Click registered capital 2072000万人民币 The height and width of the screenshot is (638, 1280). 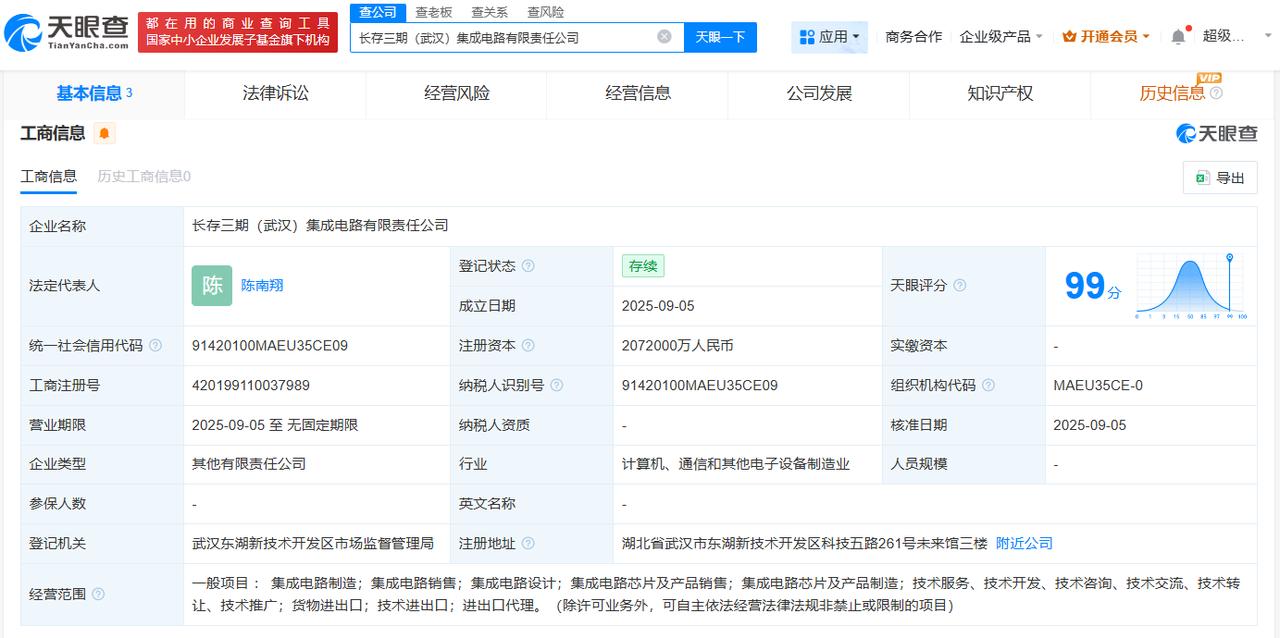[677, 345]
